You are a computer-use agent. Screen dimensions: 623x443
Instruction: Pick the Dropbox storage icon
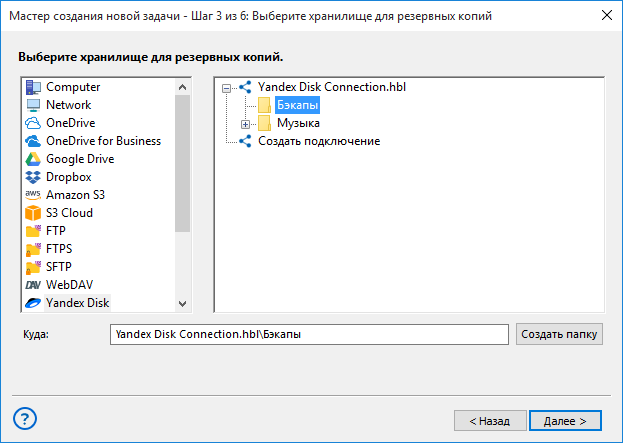tap(33, 177)
